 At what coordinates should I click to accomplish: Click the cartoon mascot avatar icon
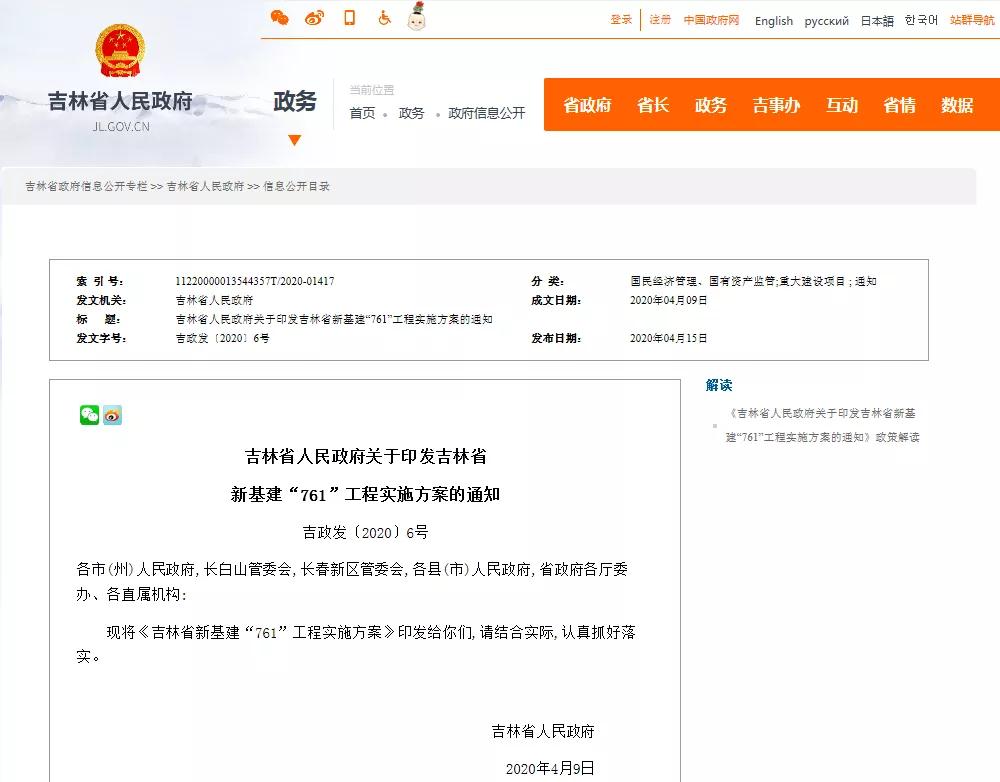pyautogui.click(x=417, y=17)
